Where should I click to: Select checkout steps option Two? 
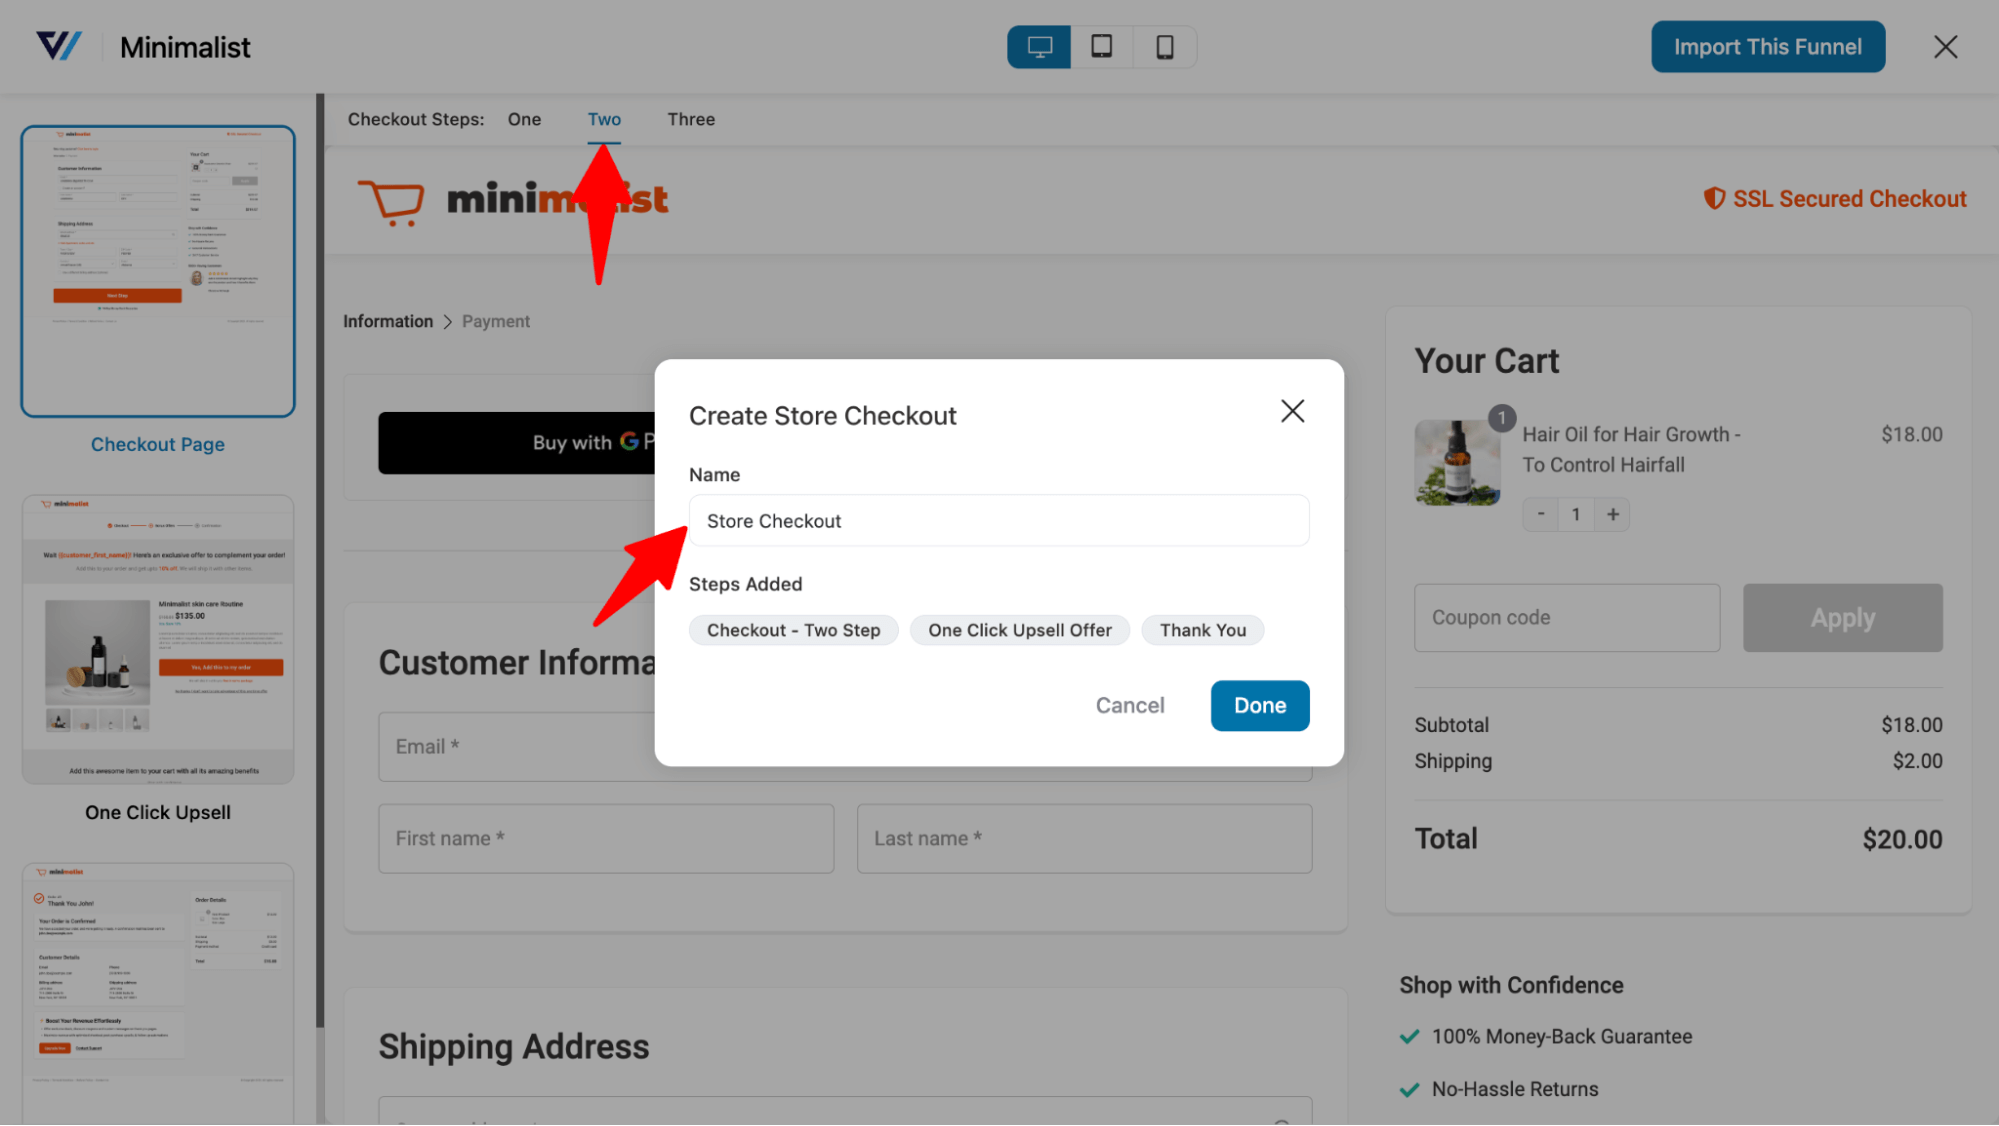point(604,119)
